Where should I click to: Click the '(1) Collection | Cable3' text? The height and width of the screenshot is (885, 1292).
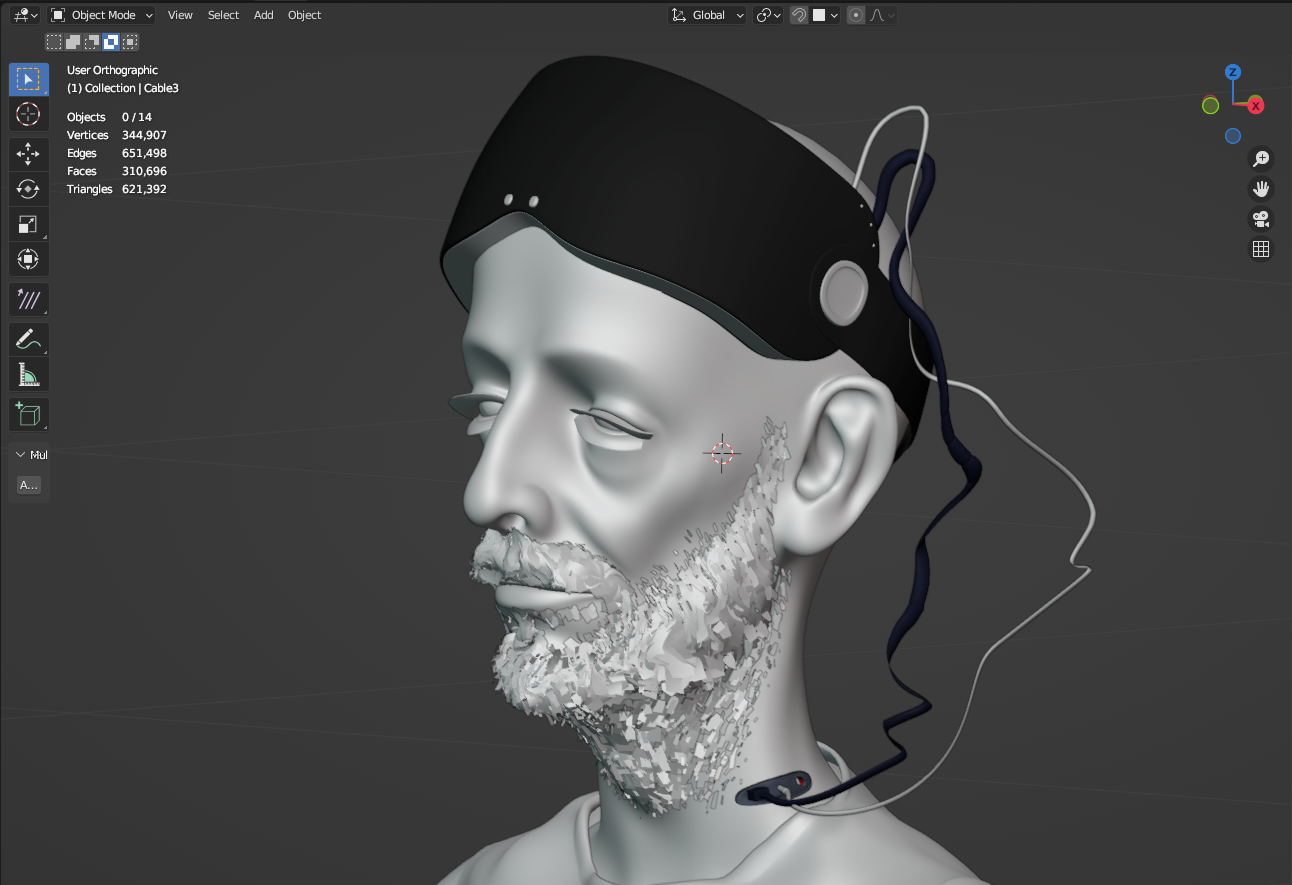[123, 88]
